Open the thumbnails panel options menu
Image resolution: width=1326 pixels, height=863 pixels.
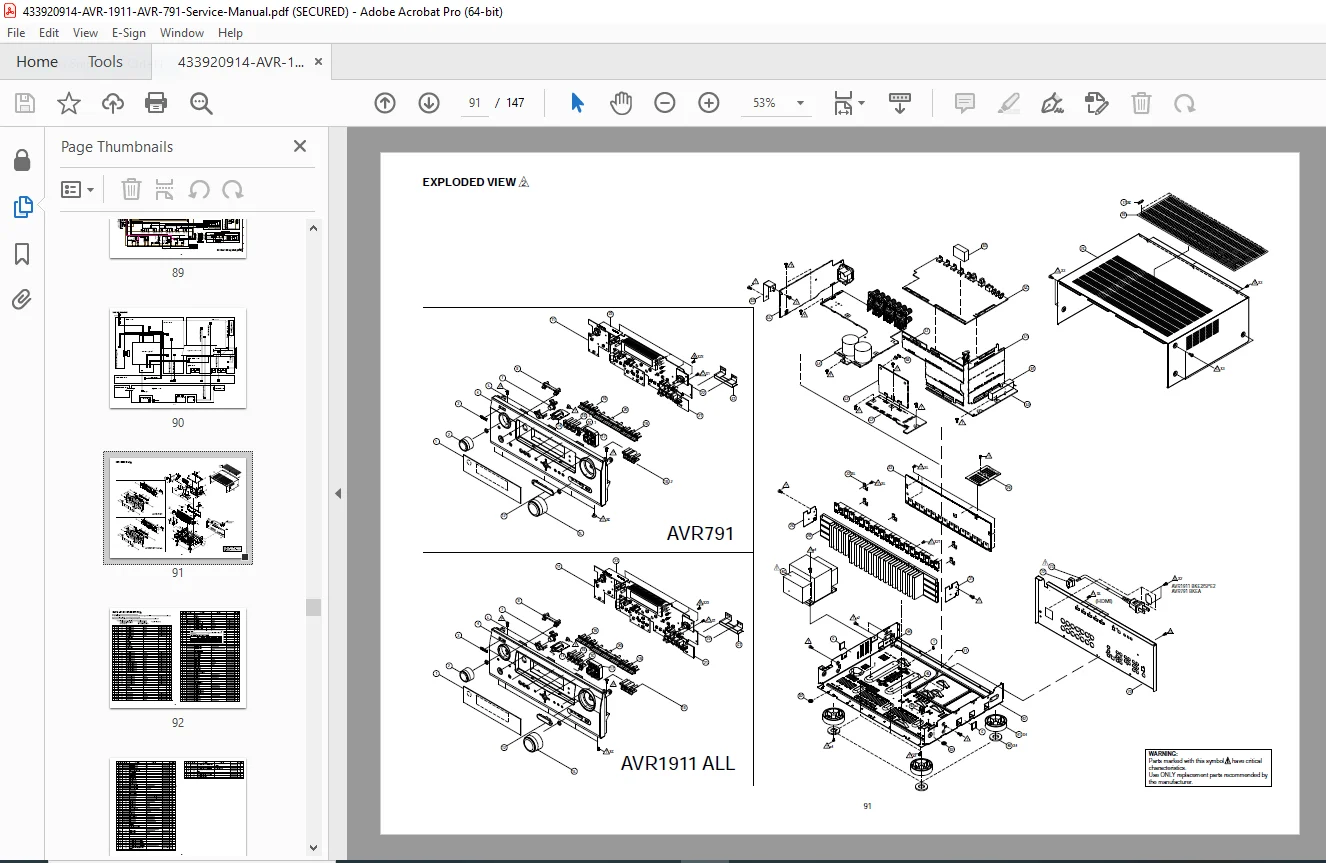click(x=77, y=189)
